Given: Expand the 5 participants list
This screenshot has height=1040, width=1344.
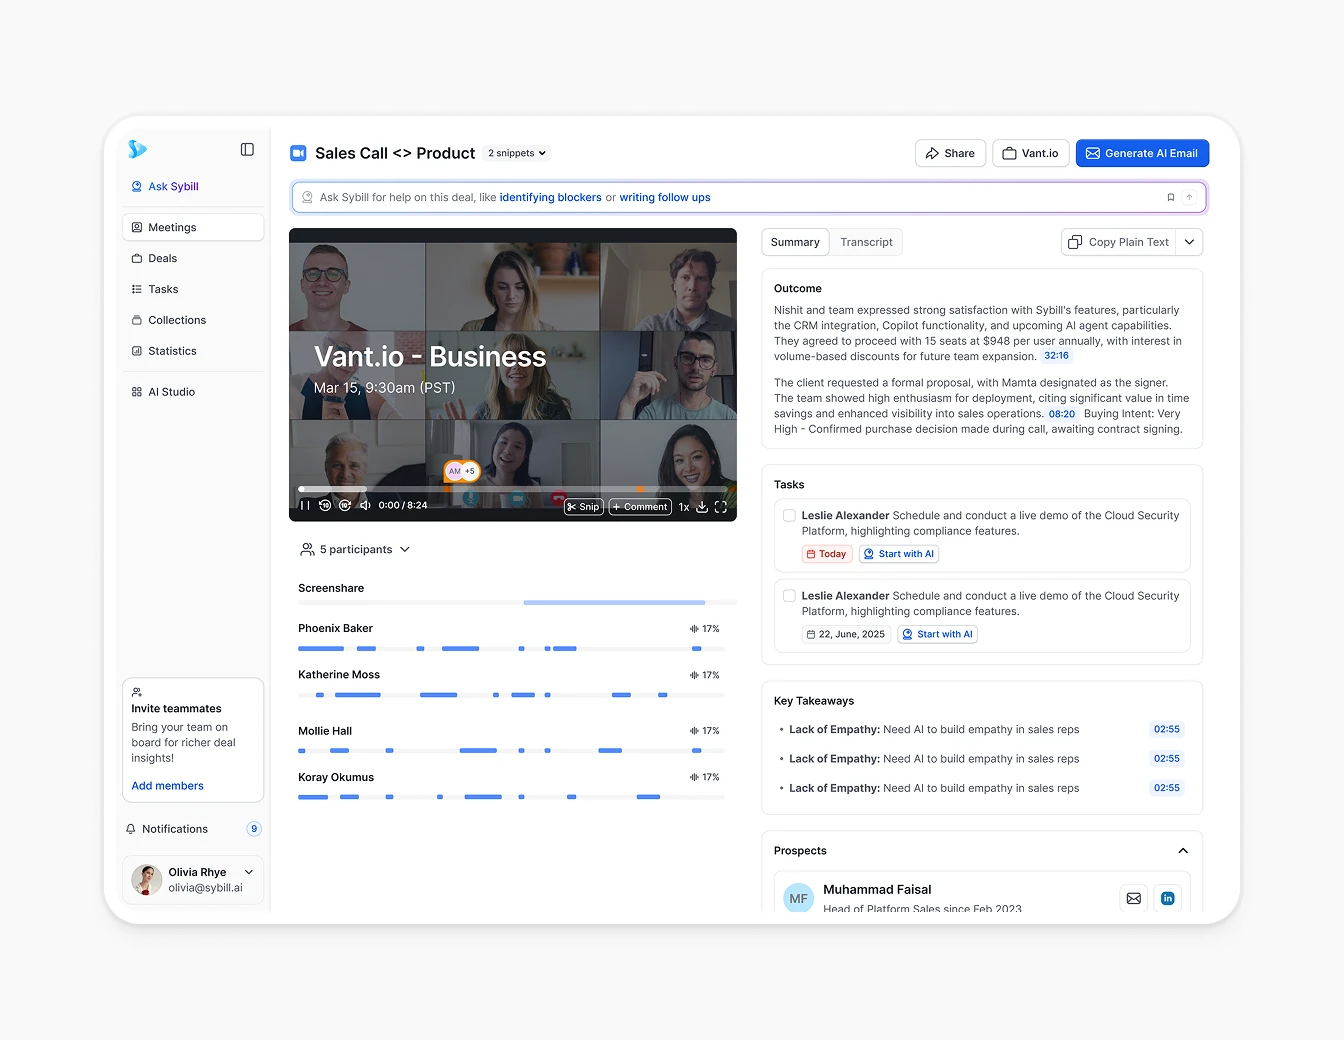Looking at the screenshot, I should point(355,550).
